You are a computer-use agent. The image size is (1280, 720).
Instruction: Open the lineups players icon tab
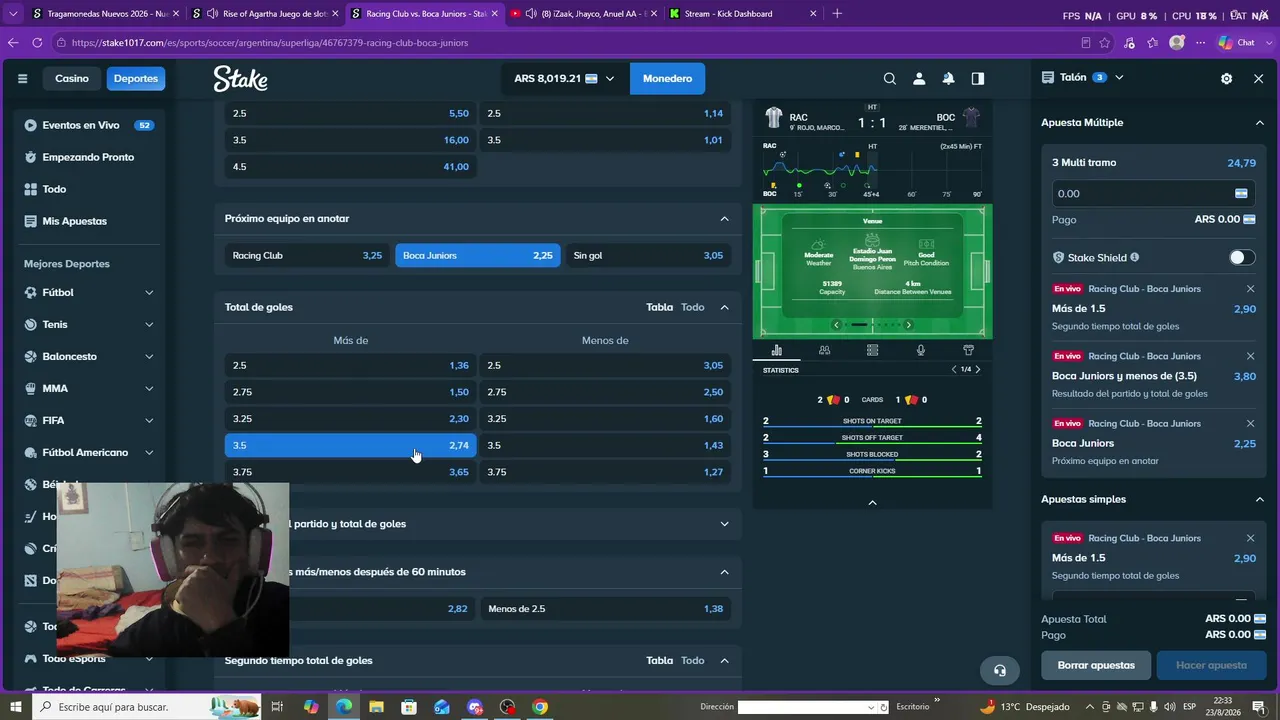(824, 350)
